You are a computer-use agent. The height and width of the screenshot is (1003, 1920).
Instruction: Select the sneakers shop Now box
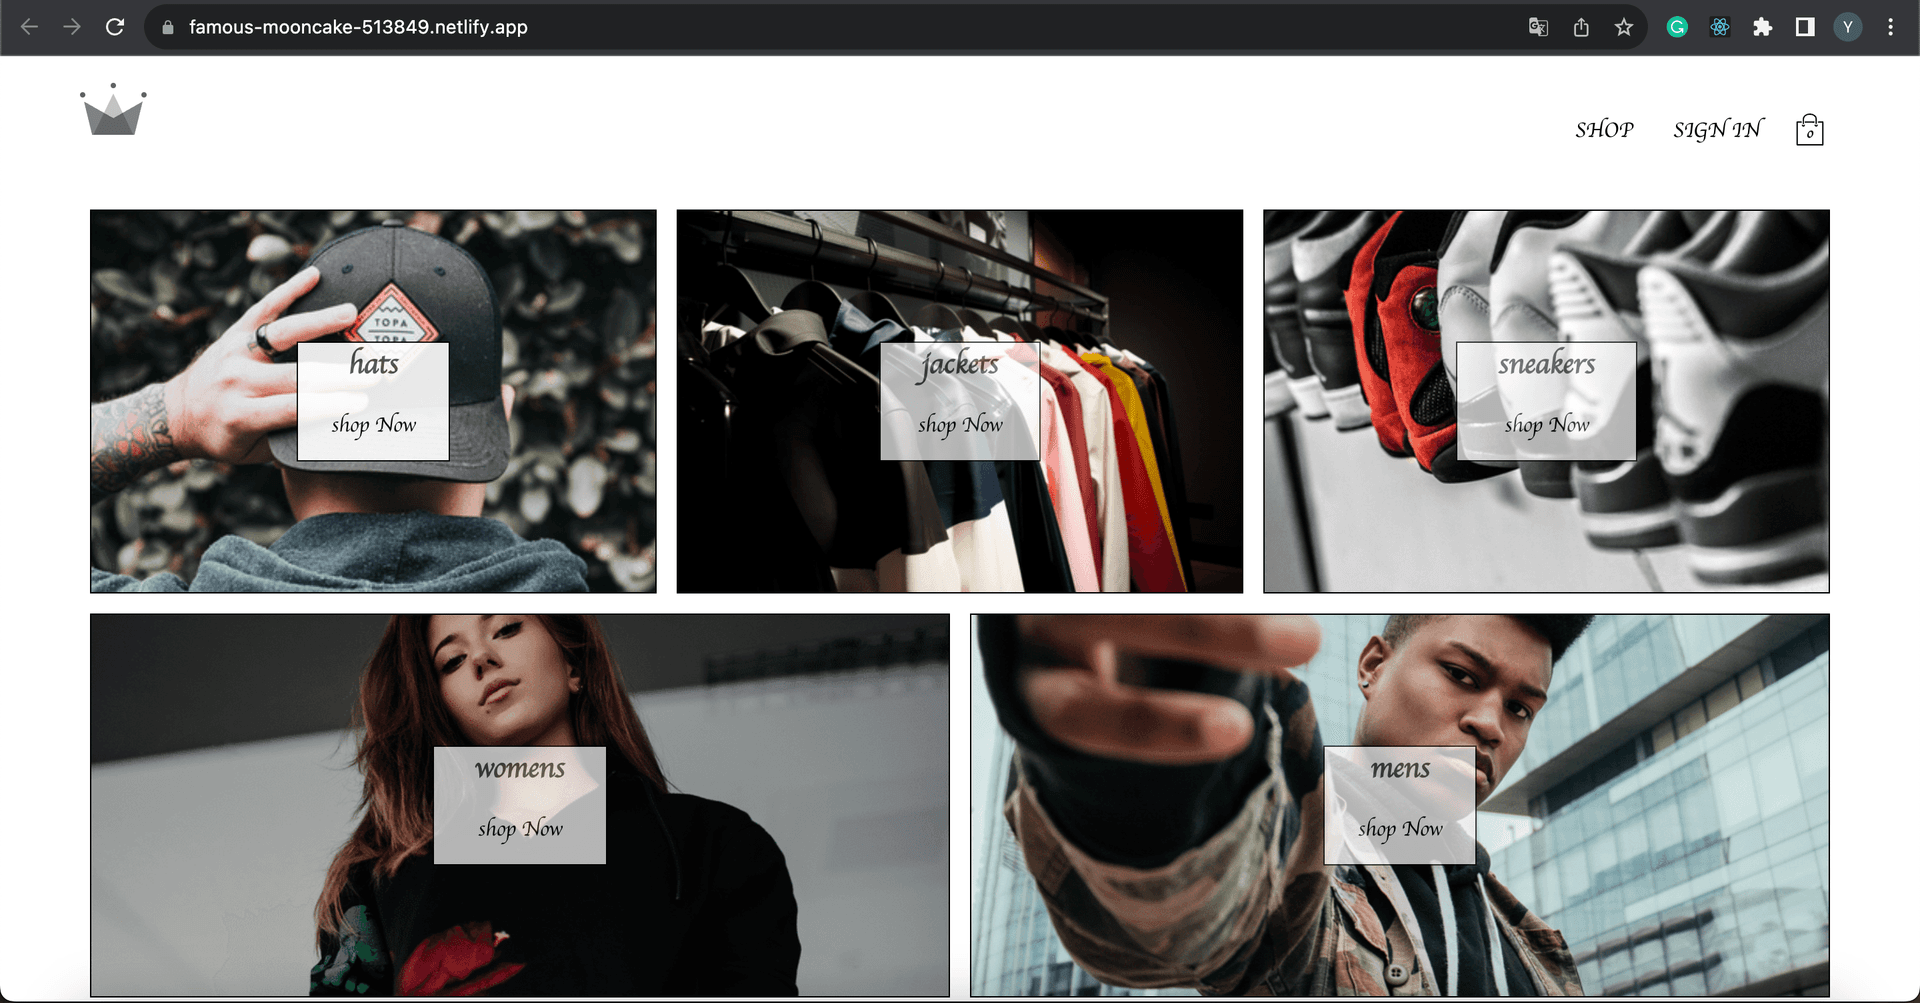1546,401
